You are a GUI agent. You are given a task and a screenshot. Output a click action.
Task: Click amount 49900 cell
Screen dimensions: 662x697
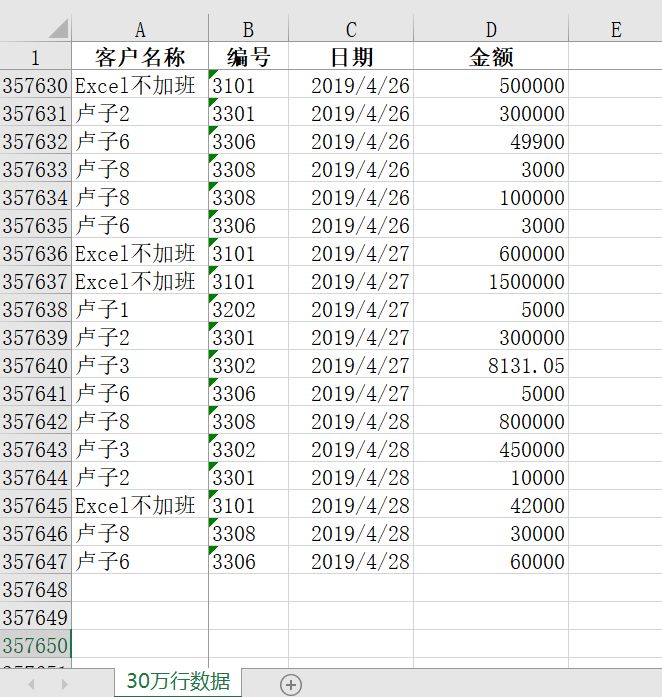[x=491, y=140]
